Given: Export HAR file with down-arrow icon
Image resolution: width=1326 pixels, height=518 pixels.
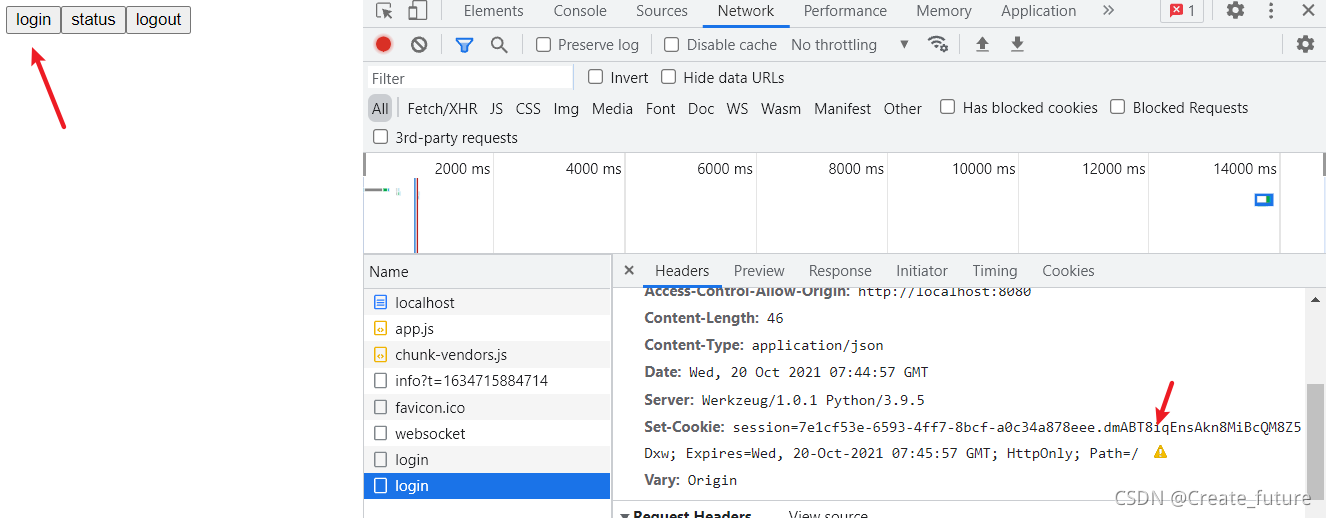Looking at the screenshot, I should (x=1017, y=44).
